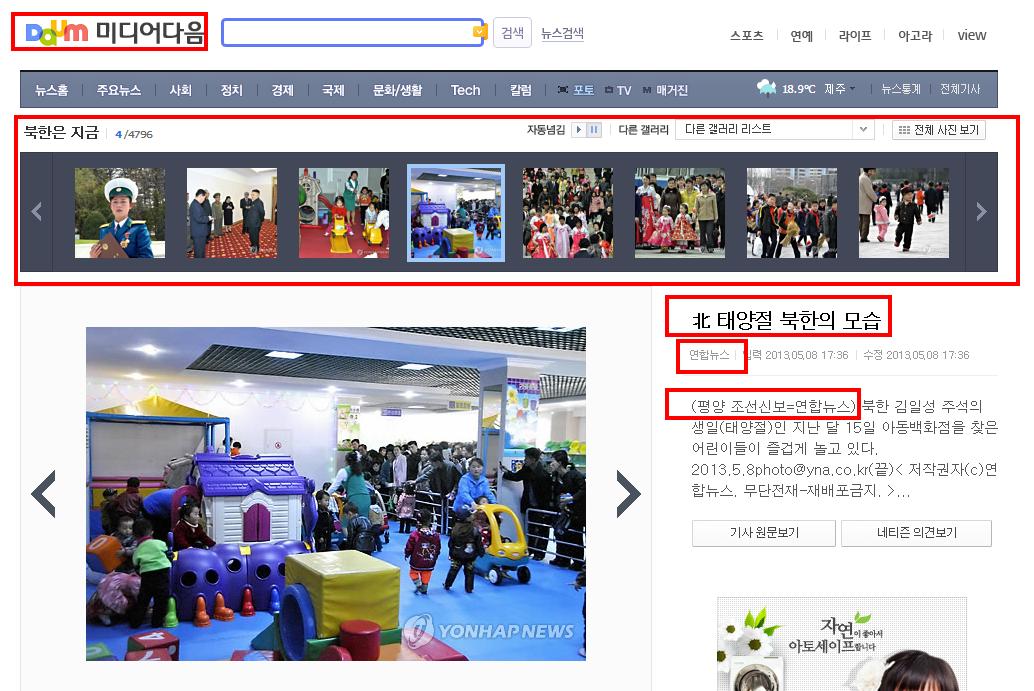Viewport: 1034px width, 691px height.
Task: Click the 검색 search button
Action: pos(512,33)
